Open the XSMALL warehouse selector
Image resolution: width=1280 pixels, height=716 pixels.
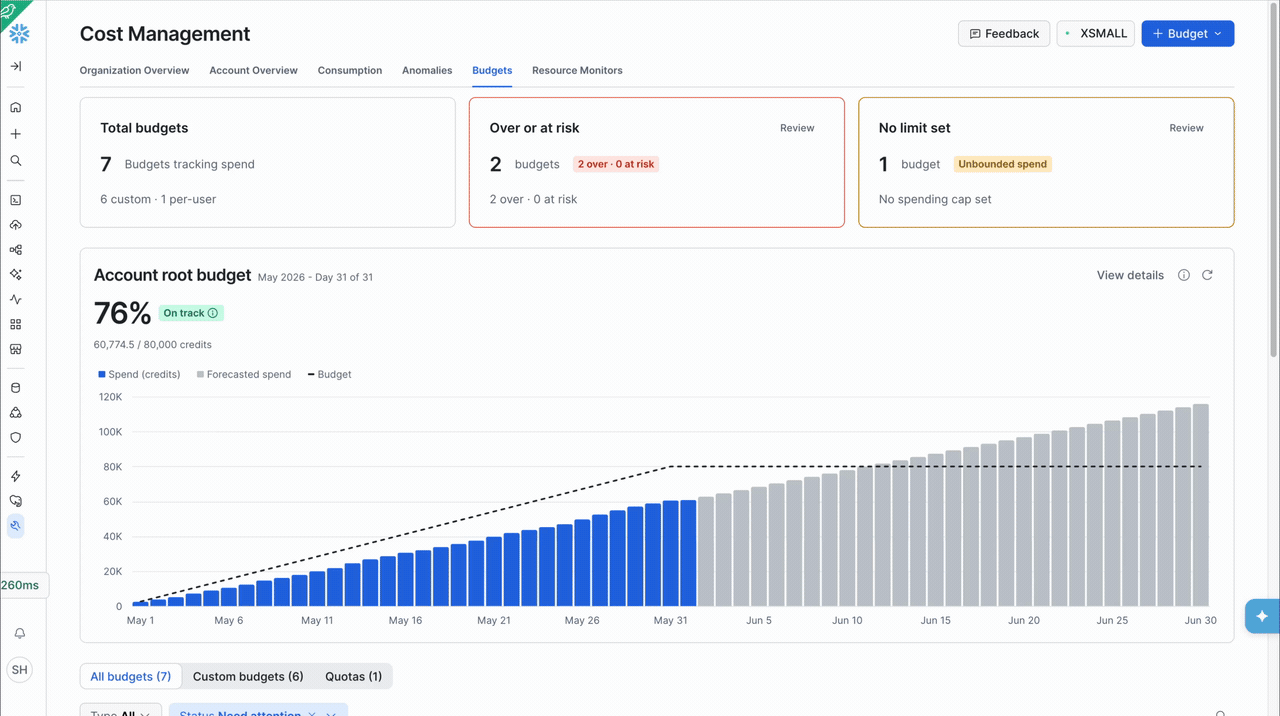pos(1096,33)
